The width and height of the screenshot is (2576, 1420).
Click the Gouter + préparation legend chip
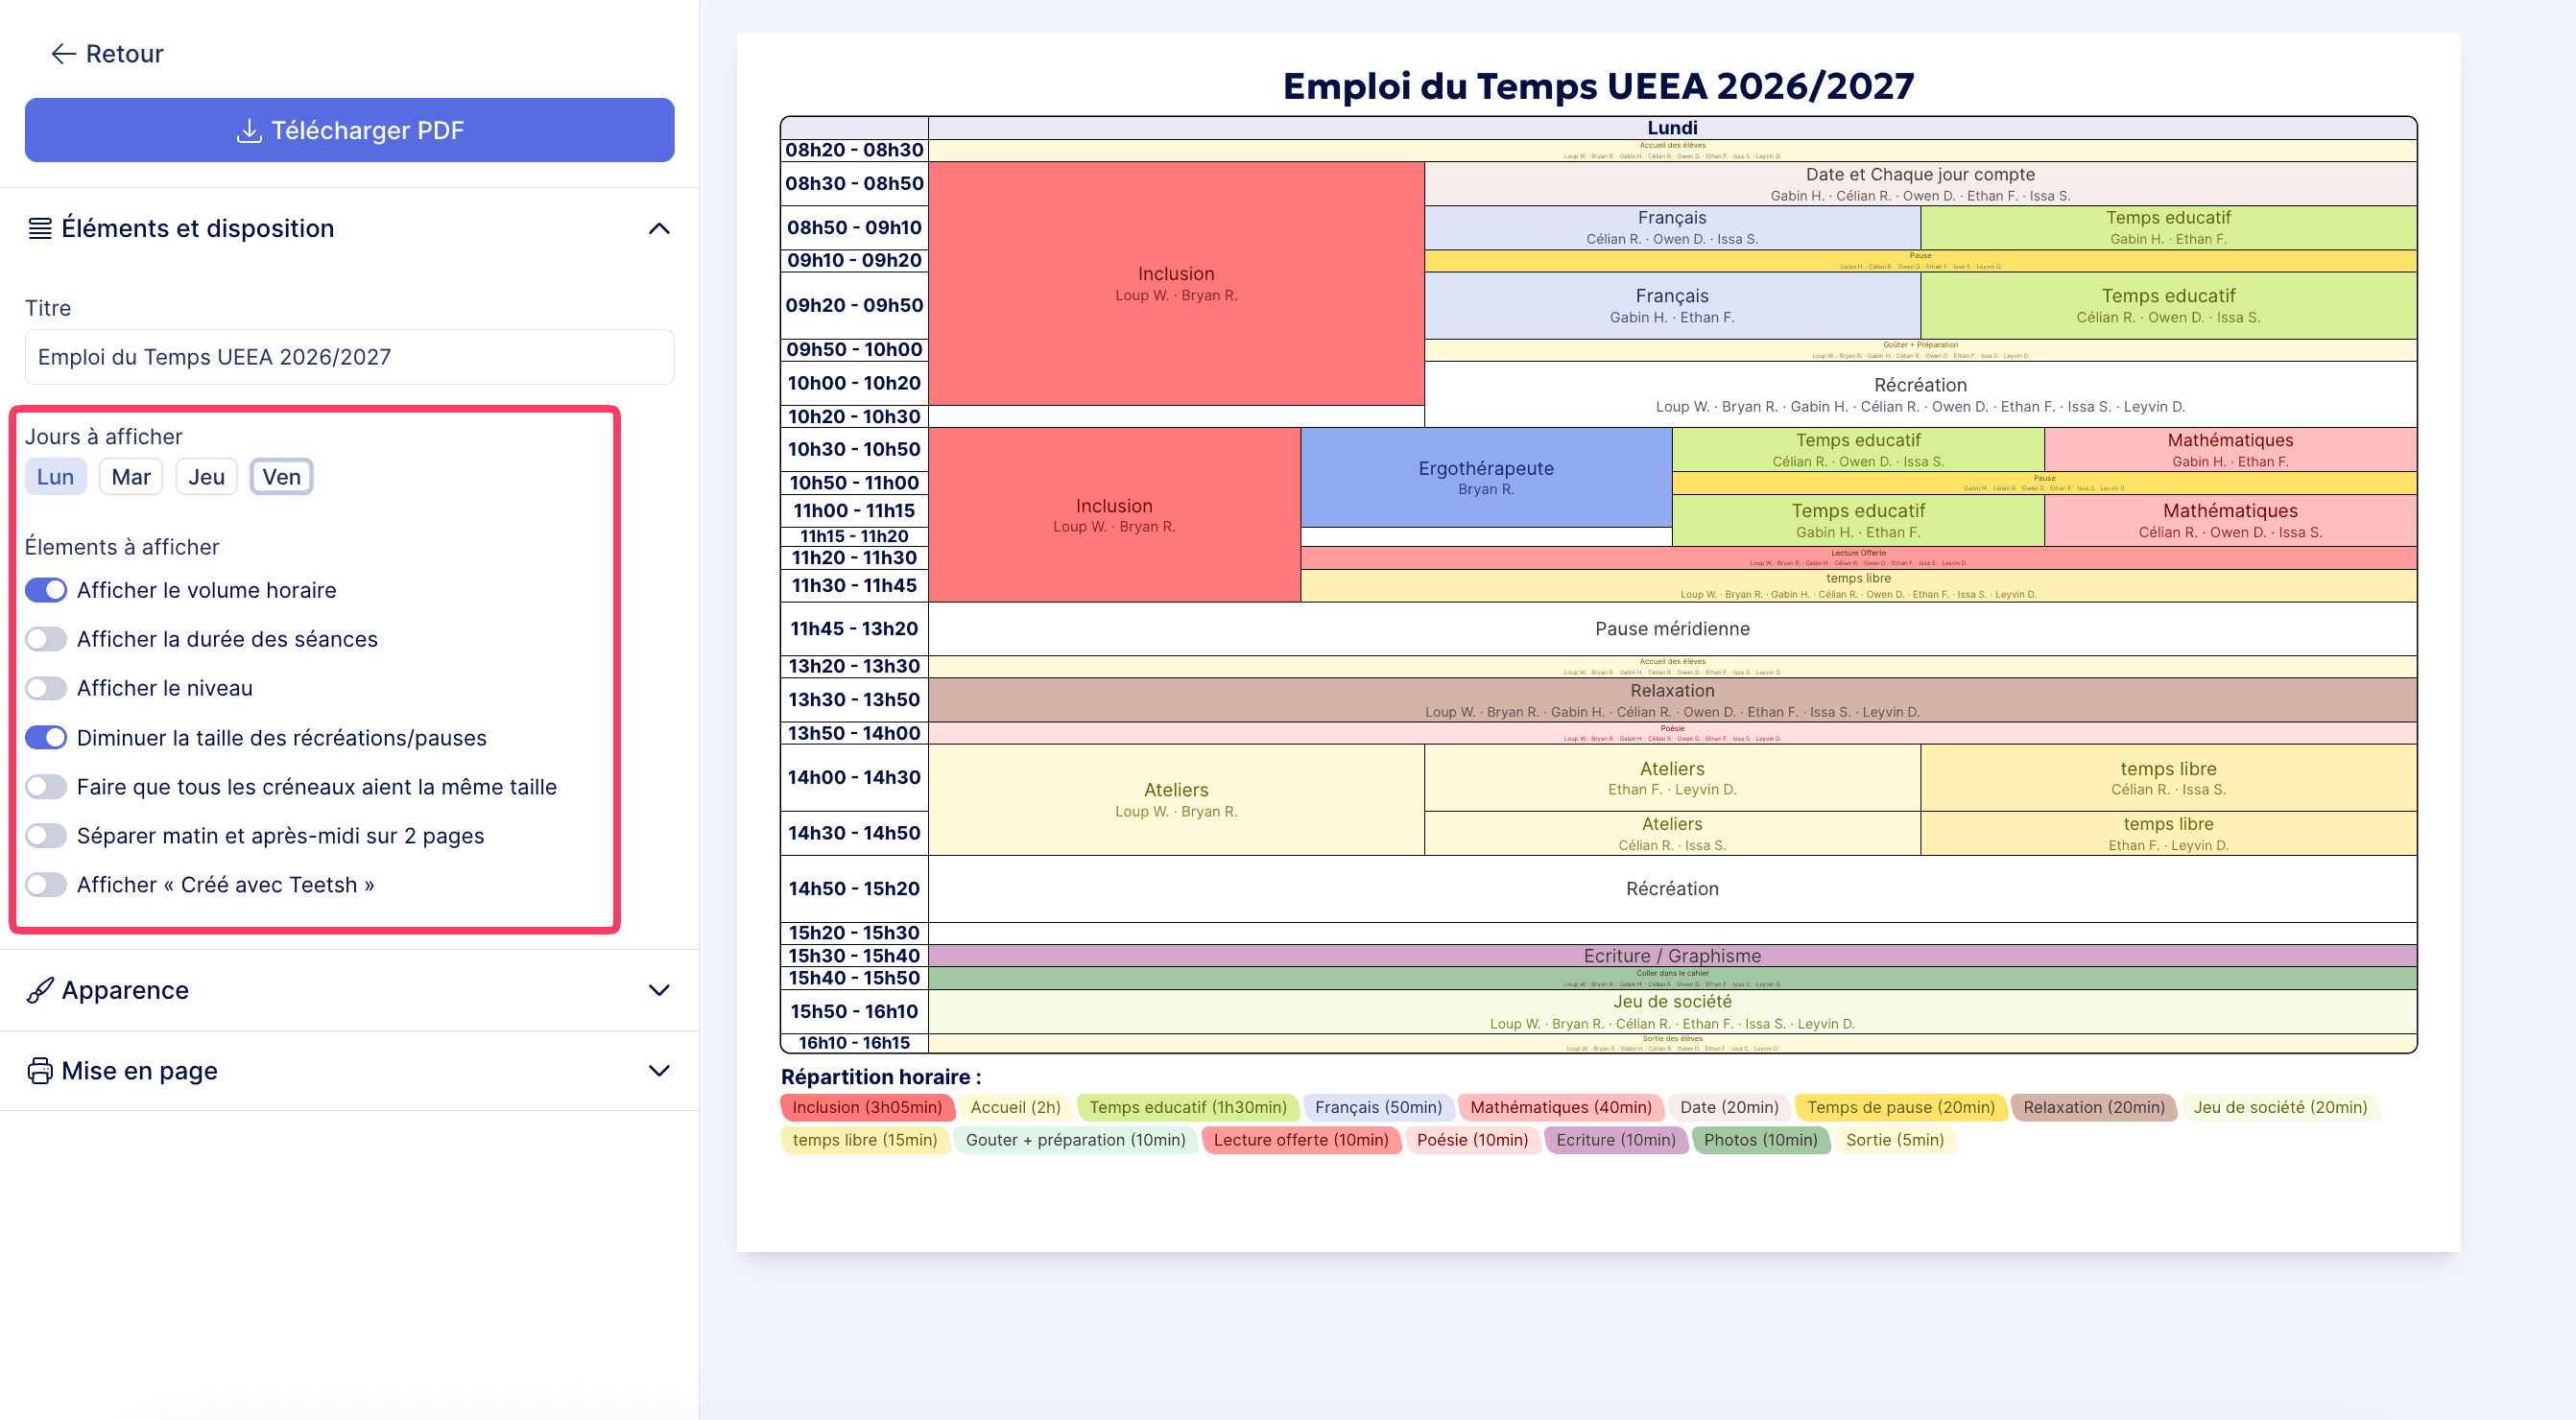pos(1076,1140)
